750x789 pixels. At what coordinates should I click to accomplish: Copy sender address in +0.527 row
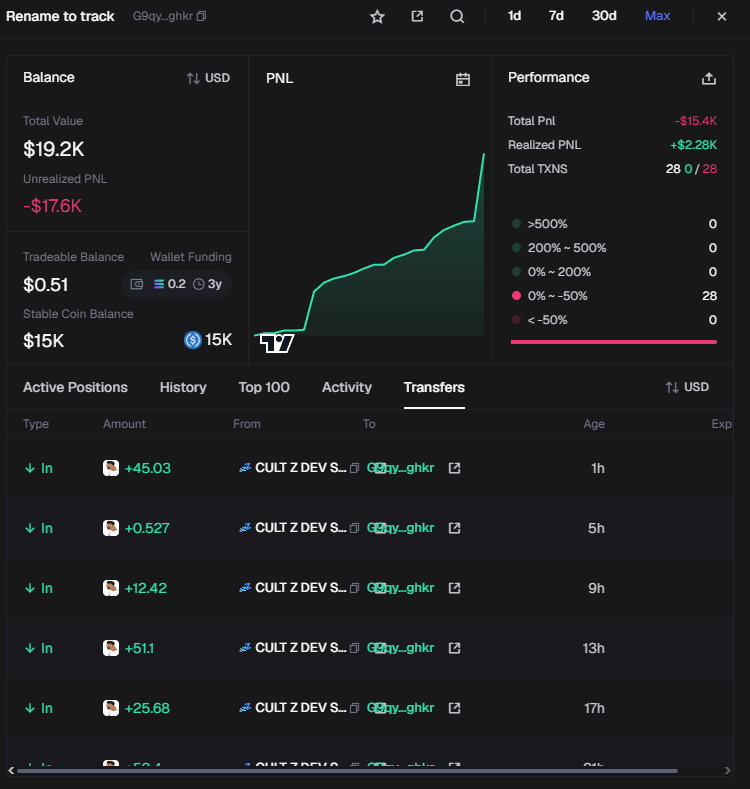(x=354, y=528)
